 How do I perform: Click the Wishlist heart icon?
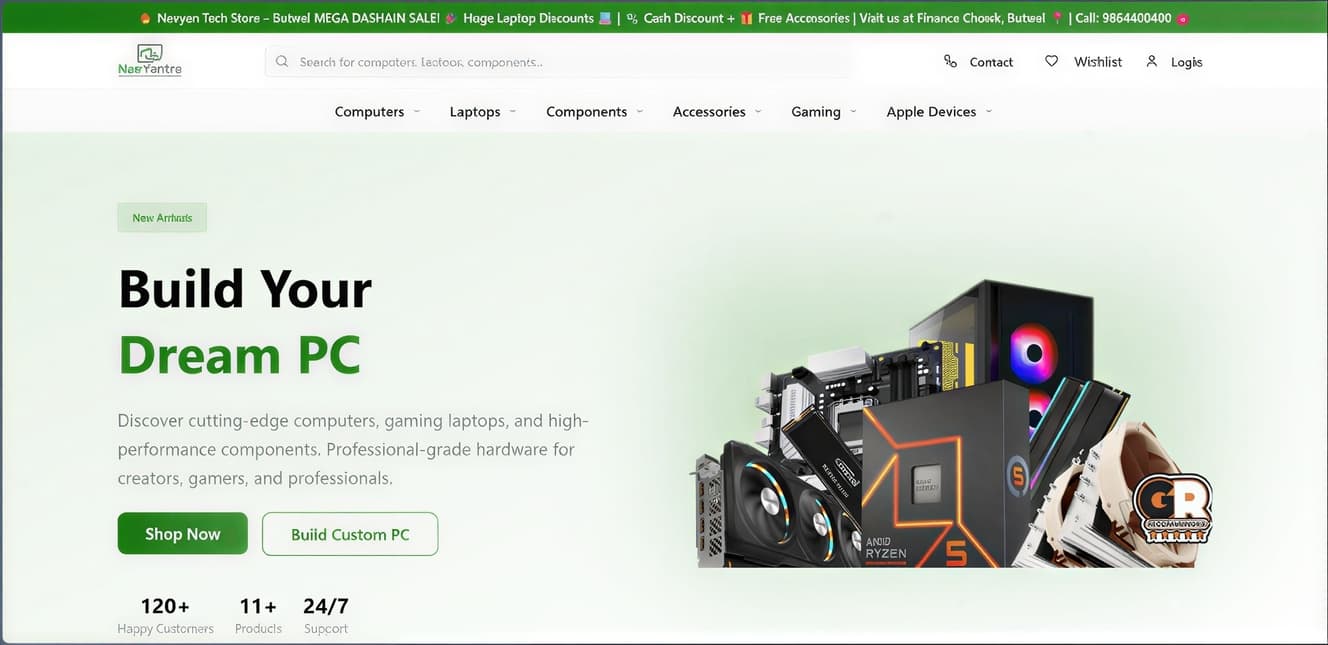pos(1051,62)
